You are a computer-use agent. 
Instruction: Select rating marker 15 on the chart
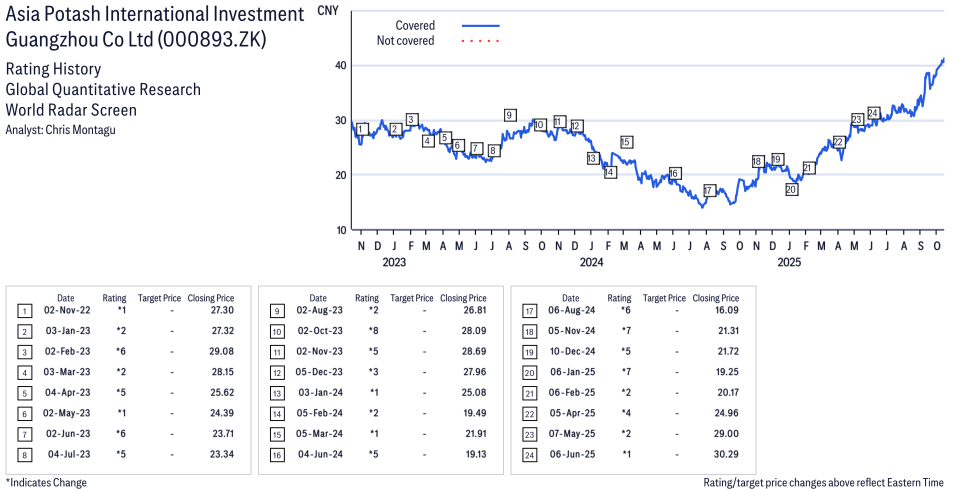pyautogui.click(x=626, y=142)
